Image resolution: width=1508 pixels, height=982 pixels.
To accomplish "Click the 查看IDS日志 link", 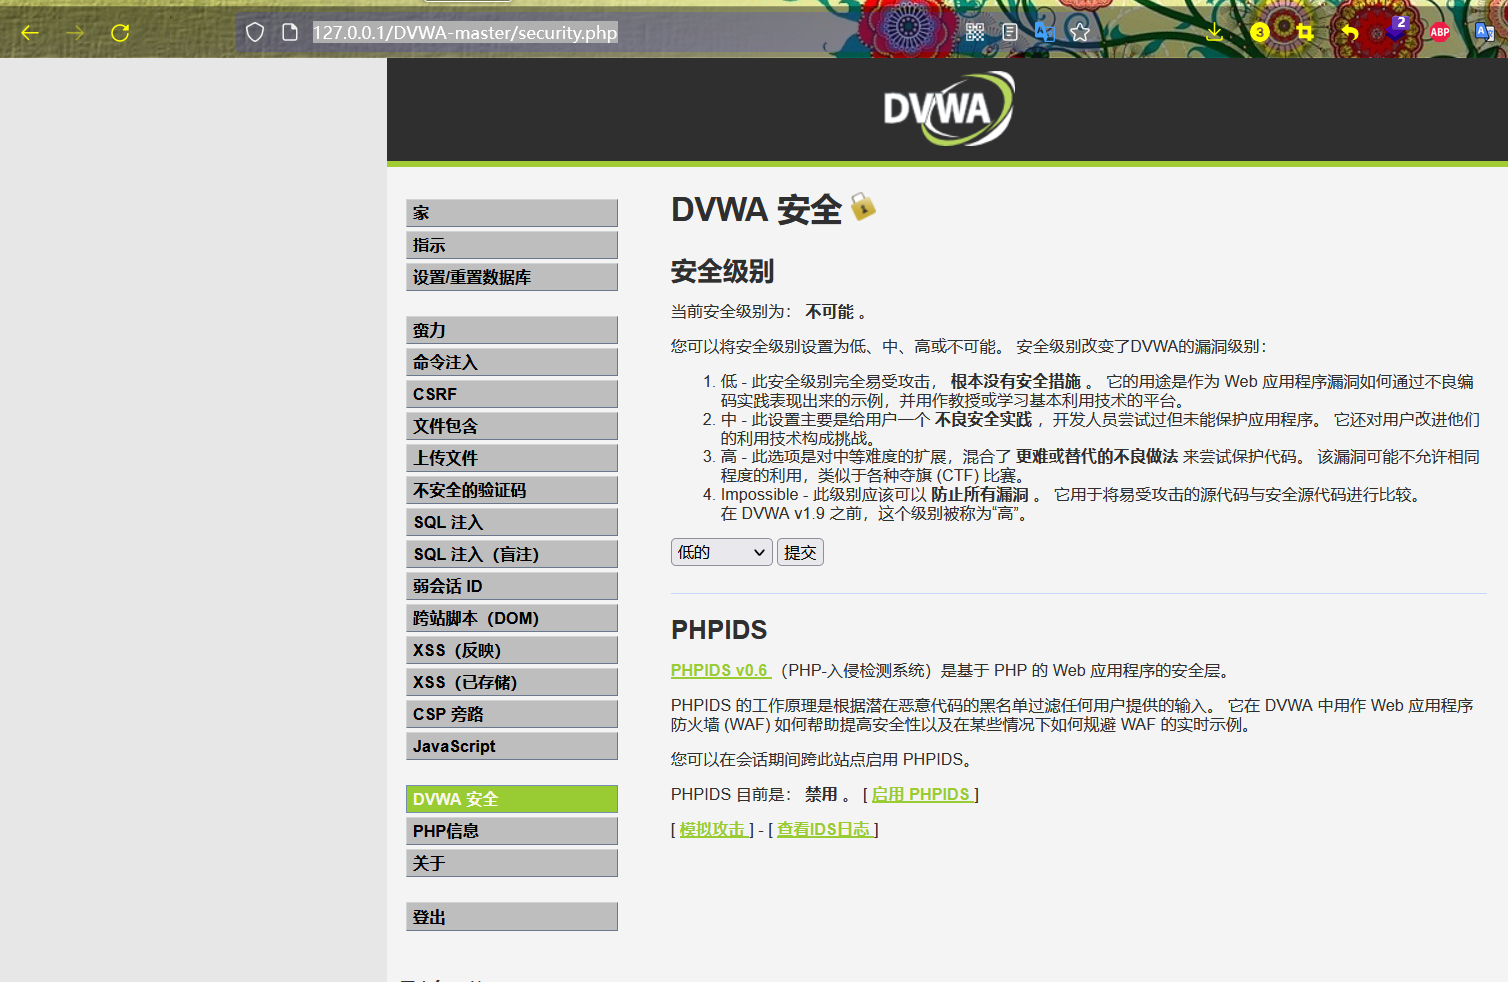I will [x=823, y=829].
